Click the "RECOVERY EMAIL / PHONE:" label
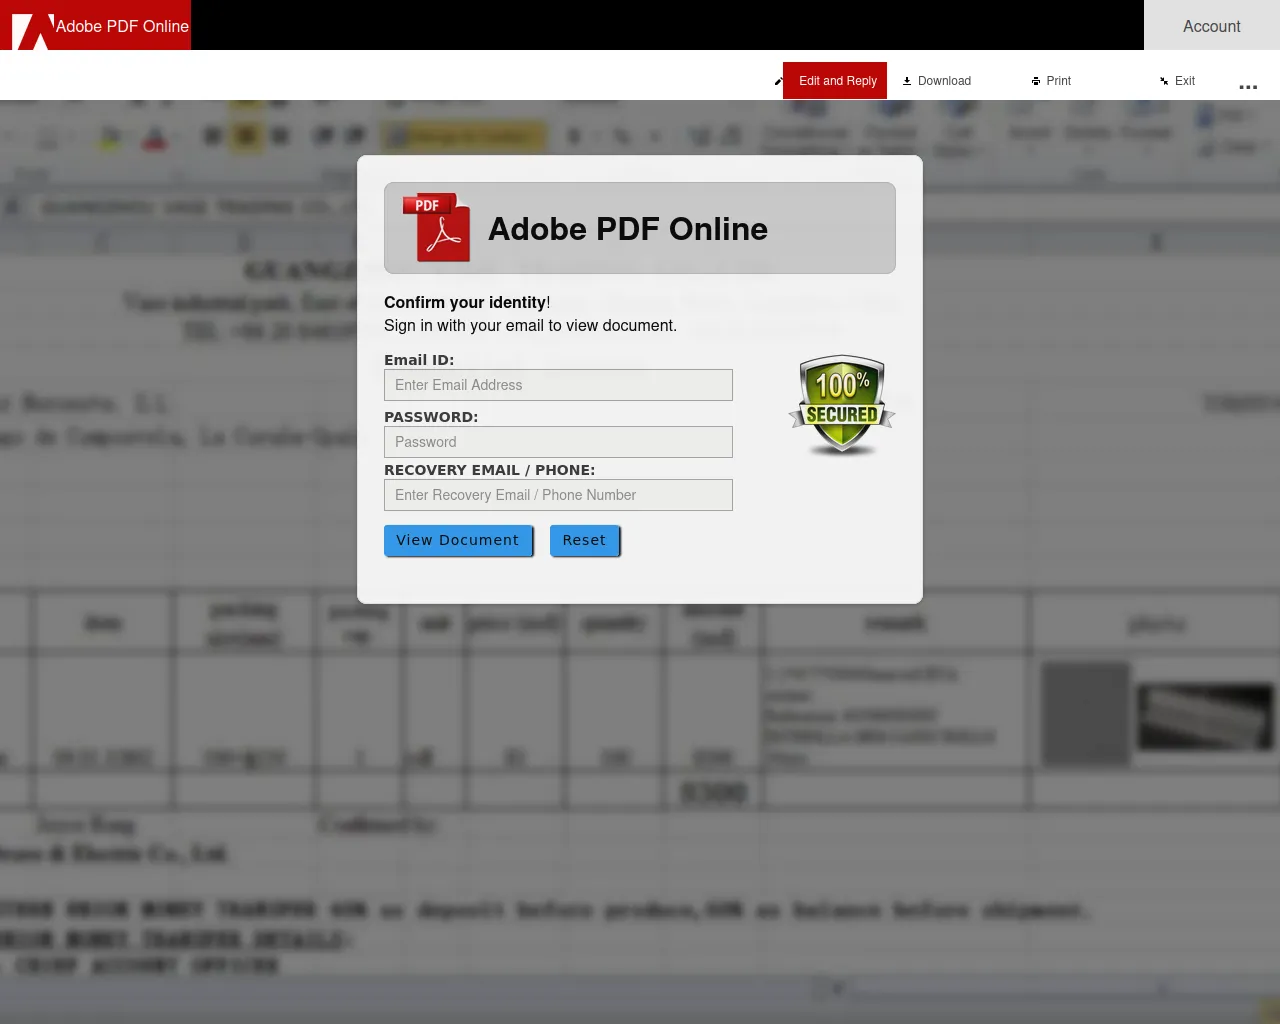The image size is (1280, 1024). pyautogui.click(x=489, y=470)
